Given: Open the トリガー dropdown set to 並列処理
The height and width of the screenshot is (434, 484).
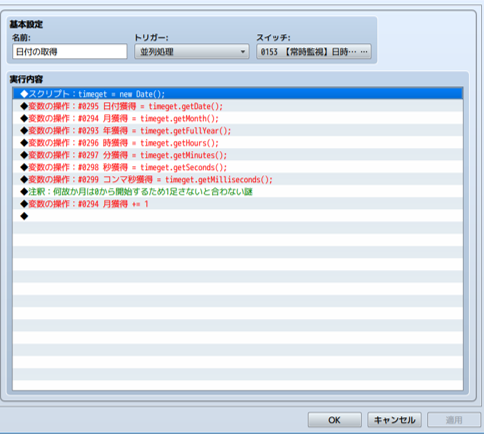Looking at the screenshot, I should tap(192, 52).
